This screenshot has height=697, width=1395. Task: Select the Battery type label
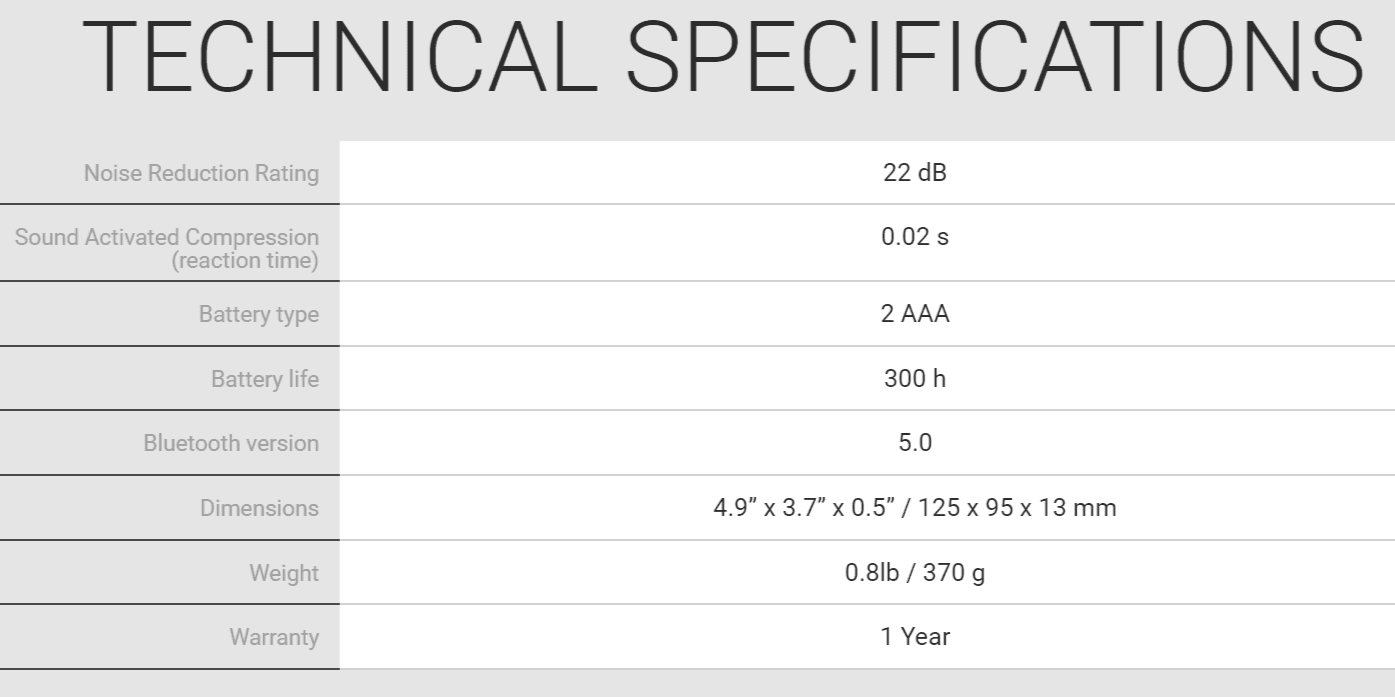pos(259,315)
